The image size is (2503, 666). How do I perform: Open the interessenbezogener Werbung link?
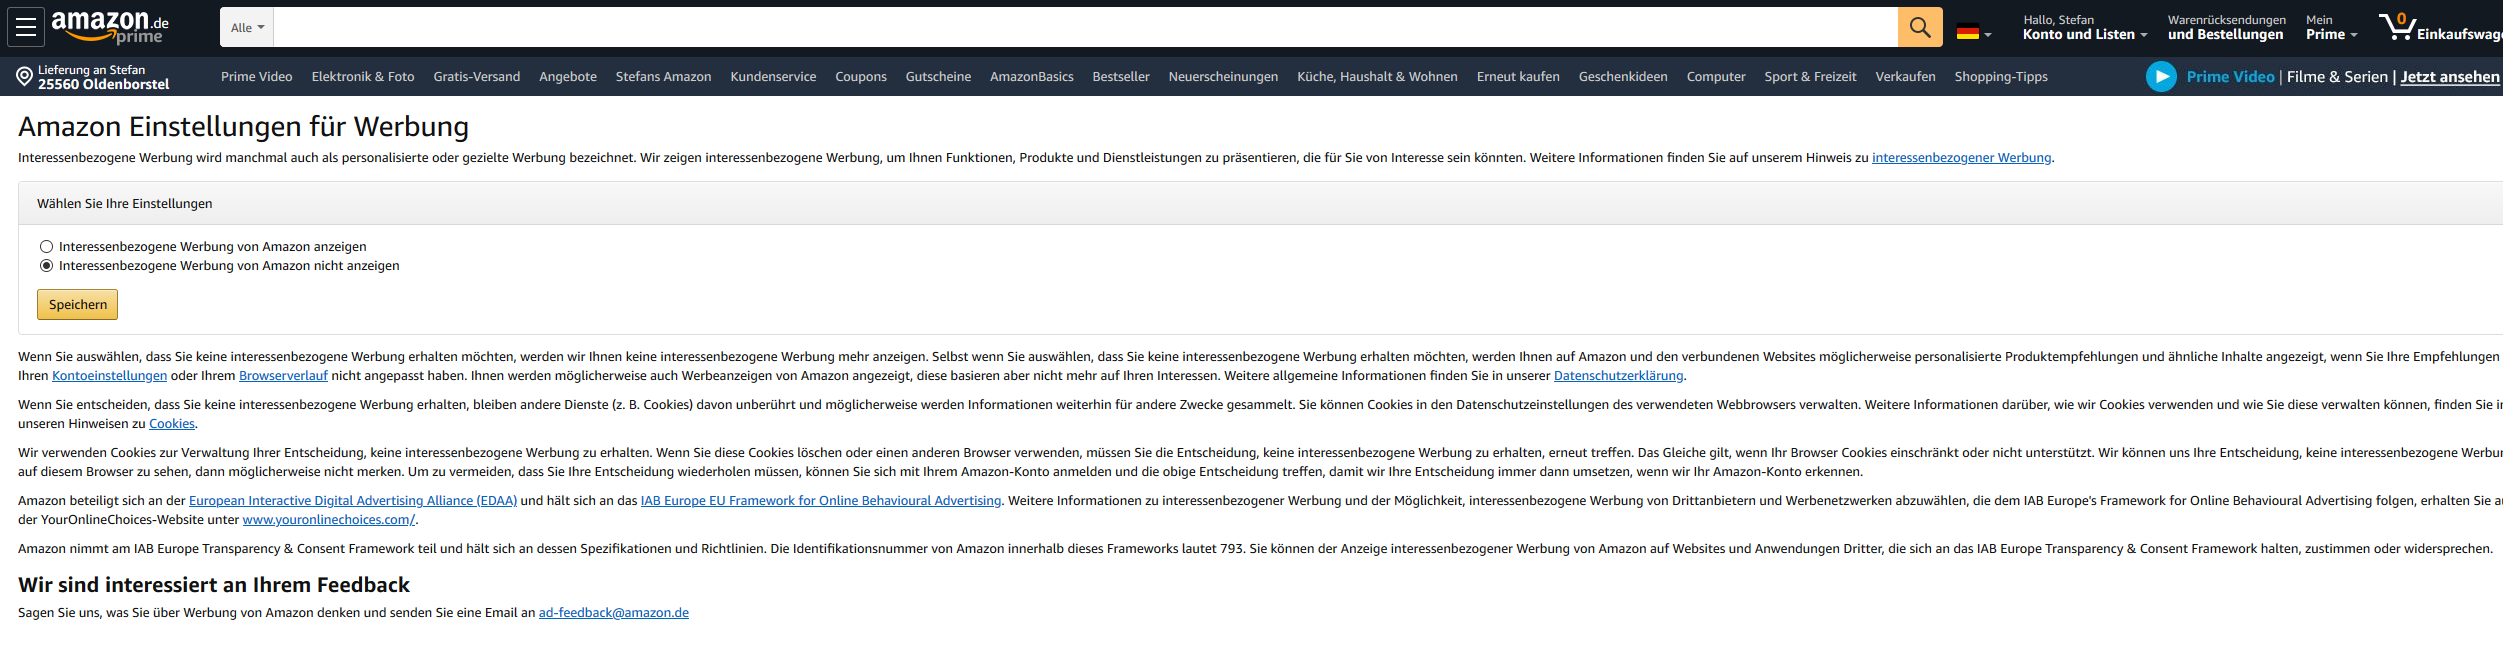1961,158
